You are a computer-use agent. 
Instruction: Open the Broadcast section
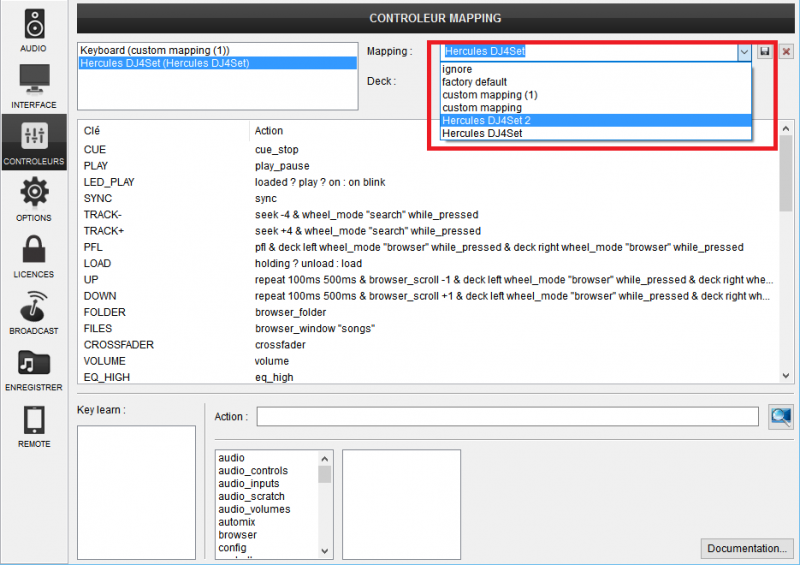[34, 311]
